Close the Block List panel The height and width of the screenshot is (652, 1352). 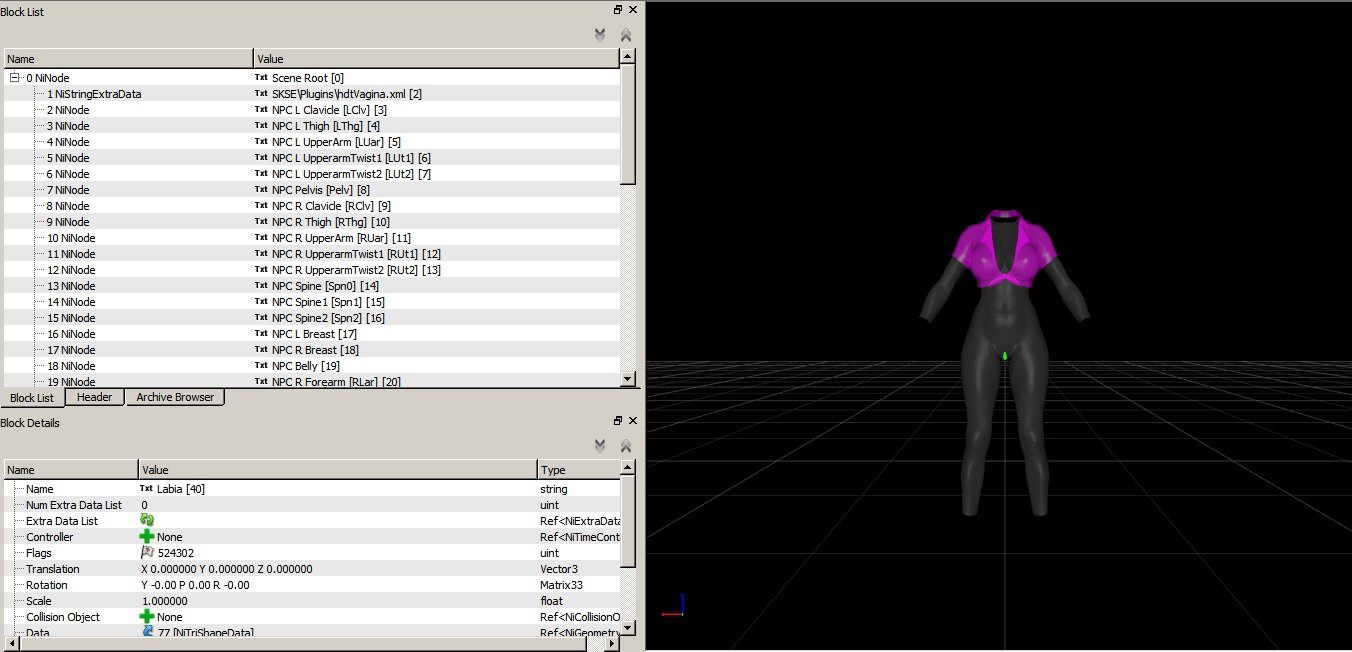[x=634, y=10]
